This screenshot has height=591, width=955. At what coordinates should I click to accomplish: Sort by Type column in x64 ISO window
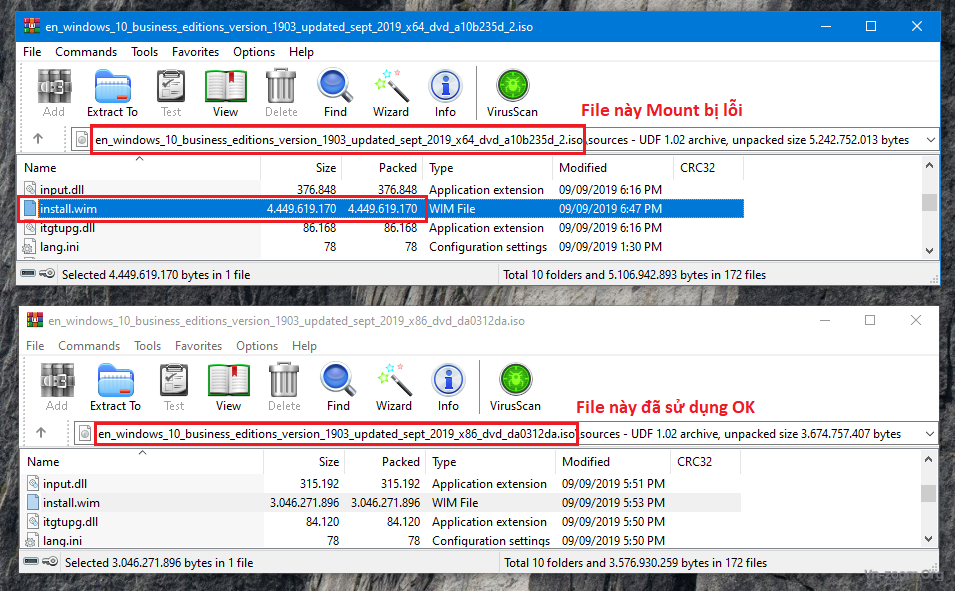[488, 168]
